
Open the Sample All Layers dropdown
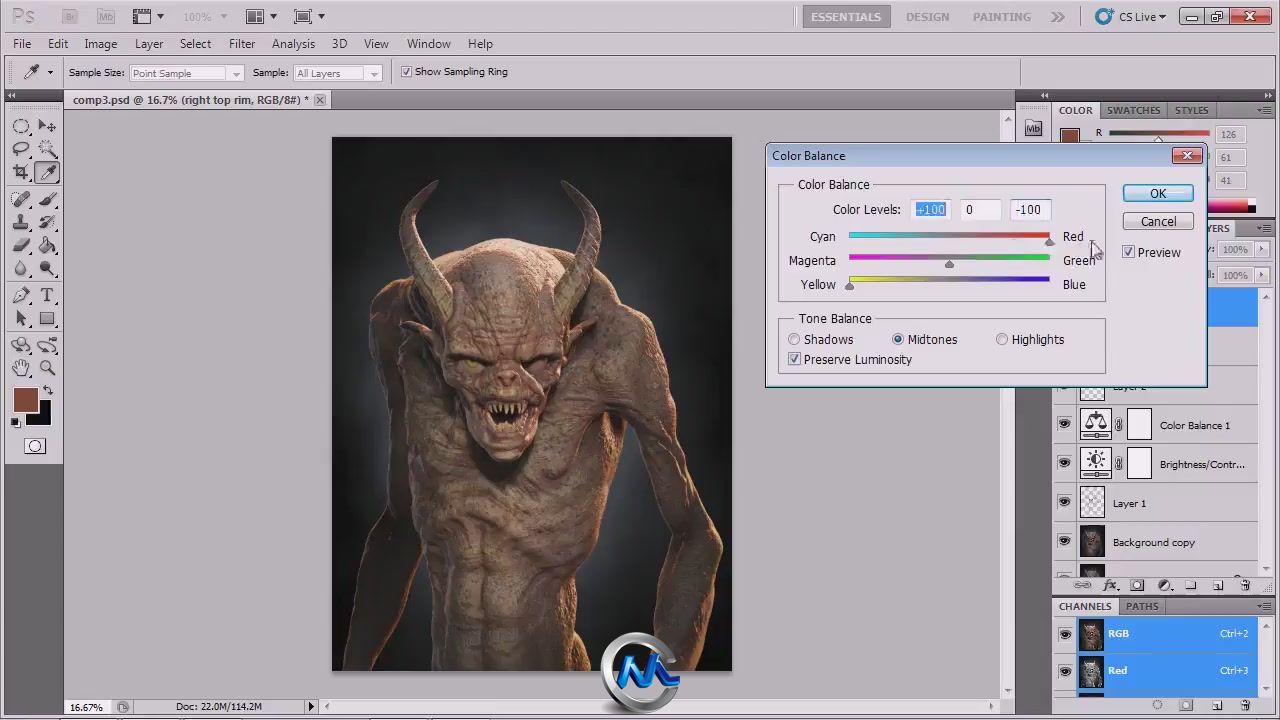click(x=337, y=73)
